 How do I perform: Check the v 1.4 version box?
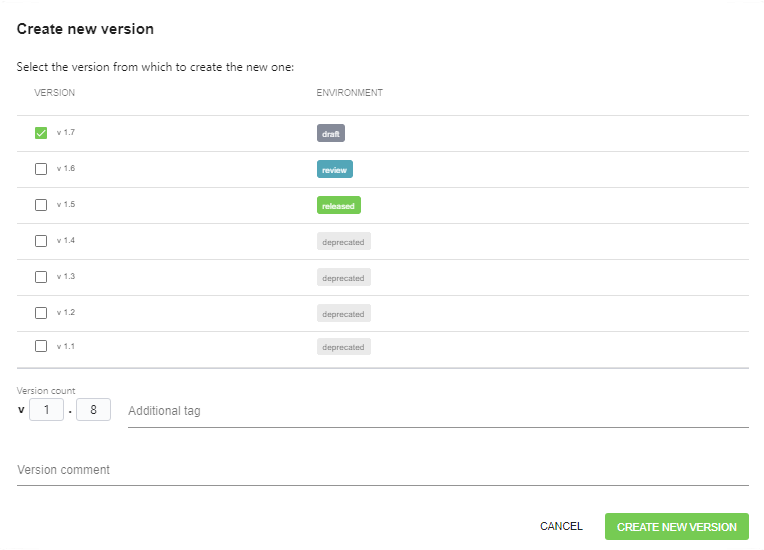[x=41, y=241]
